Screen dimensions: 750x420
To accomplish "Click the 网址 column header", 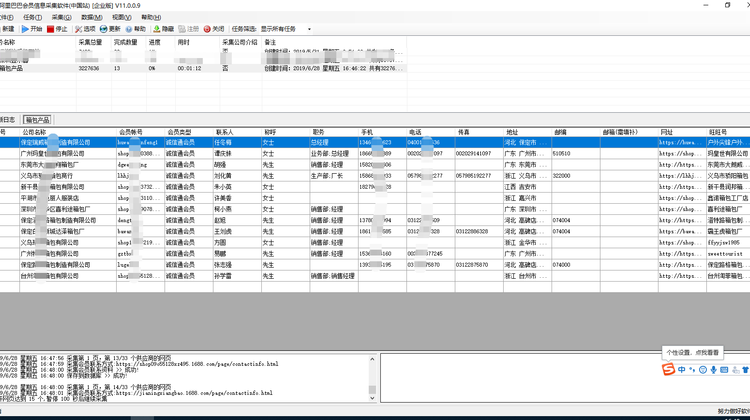I will pyautogui.click(x=682, y=132).
